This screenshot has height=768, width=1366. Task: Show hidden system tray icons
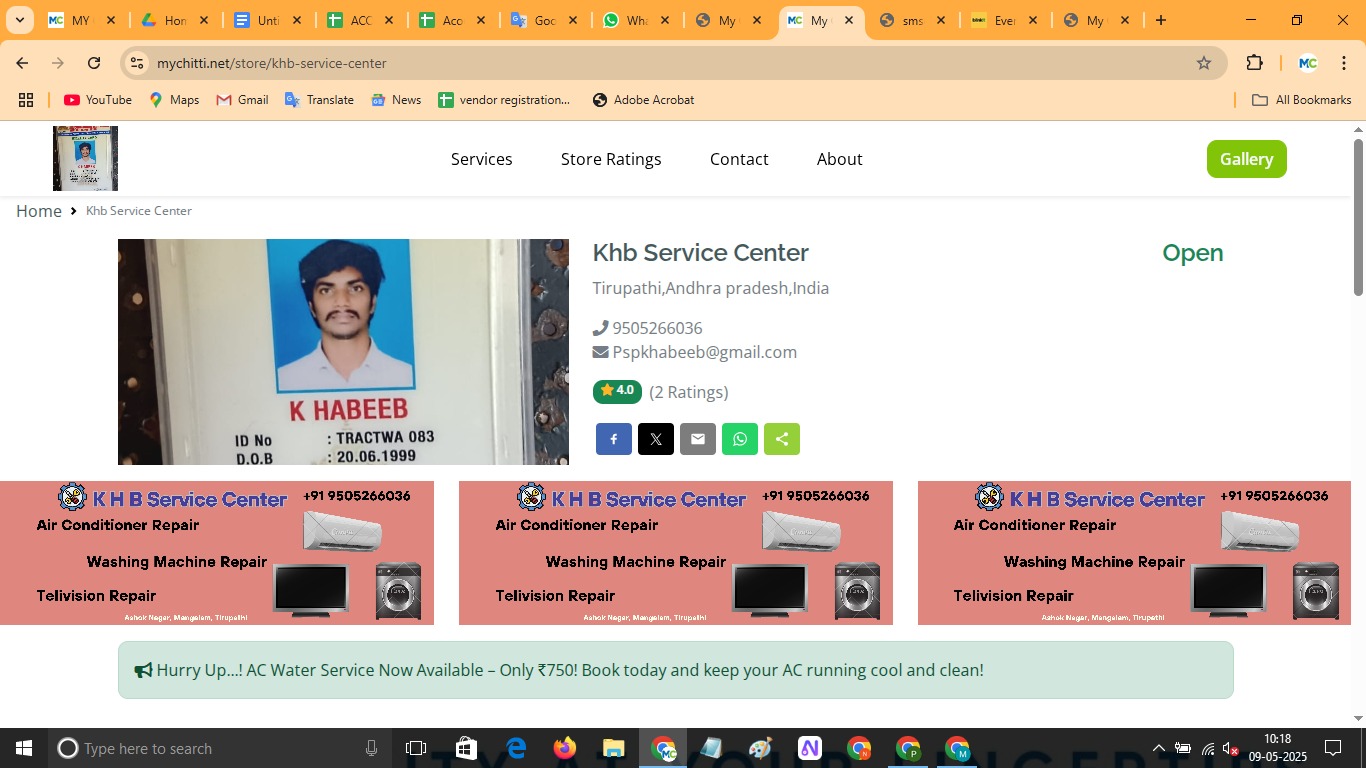tap(1158, 748)
